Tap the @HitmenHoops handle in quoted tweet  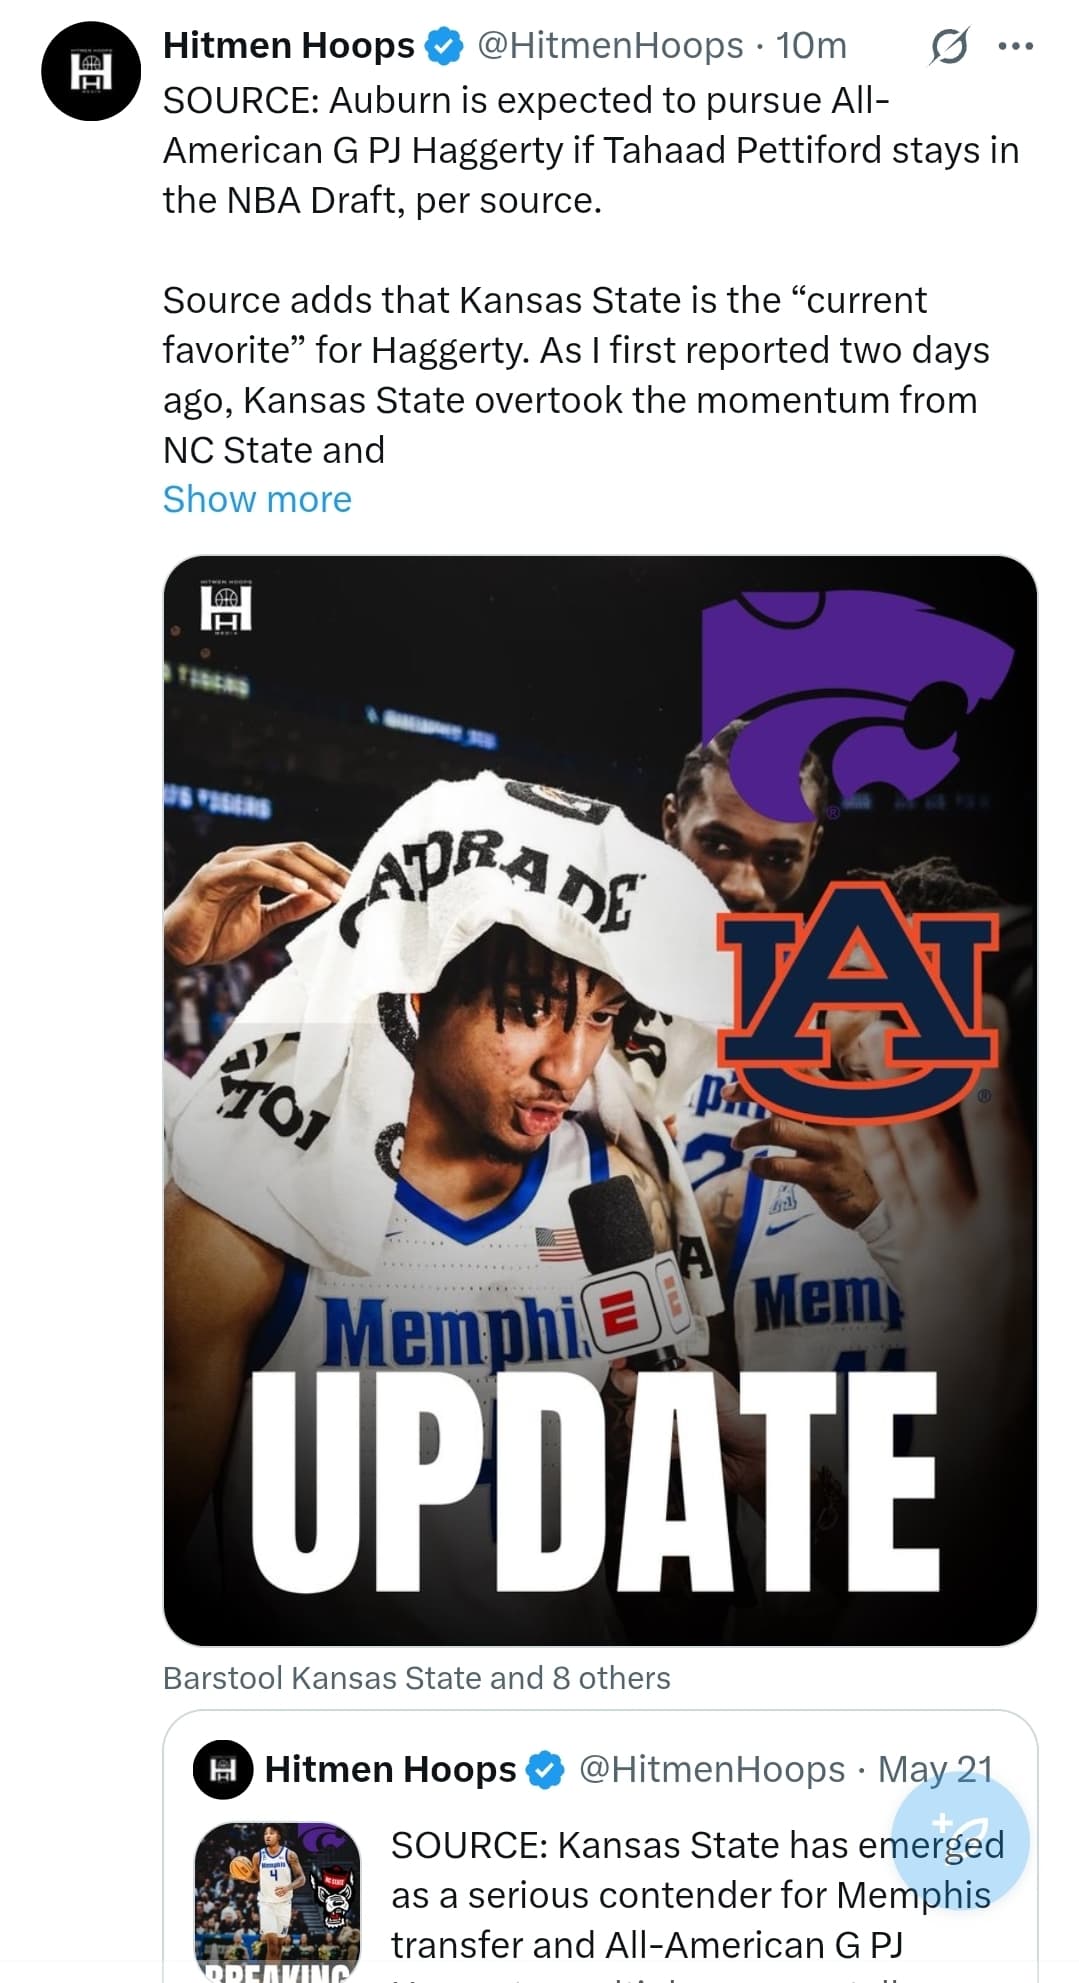(712, 1770)
